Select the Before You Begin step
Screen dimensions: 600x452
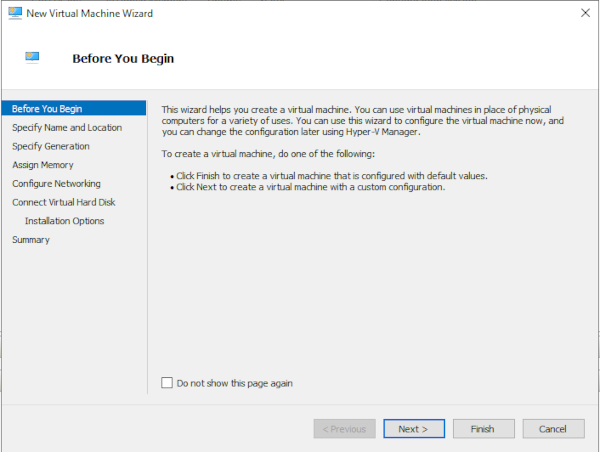(47, 109)
